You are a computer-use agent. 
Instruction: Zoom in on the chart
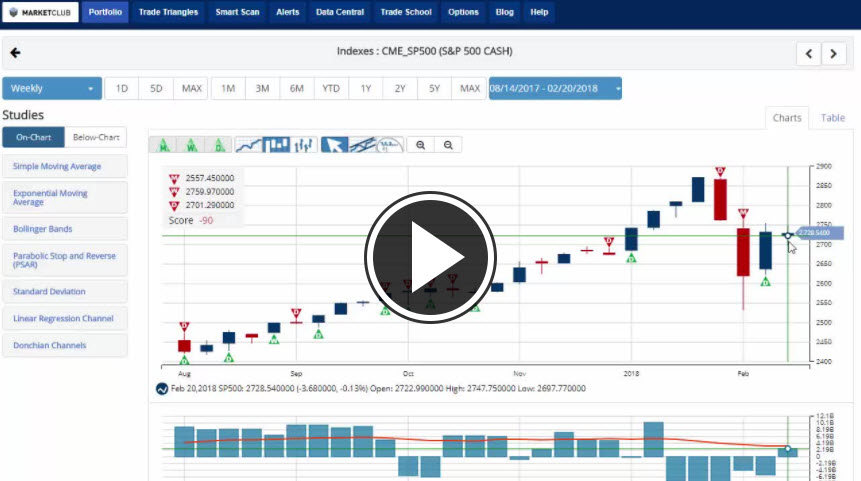tap(421, 145)
